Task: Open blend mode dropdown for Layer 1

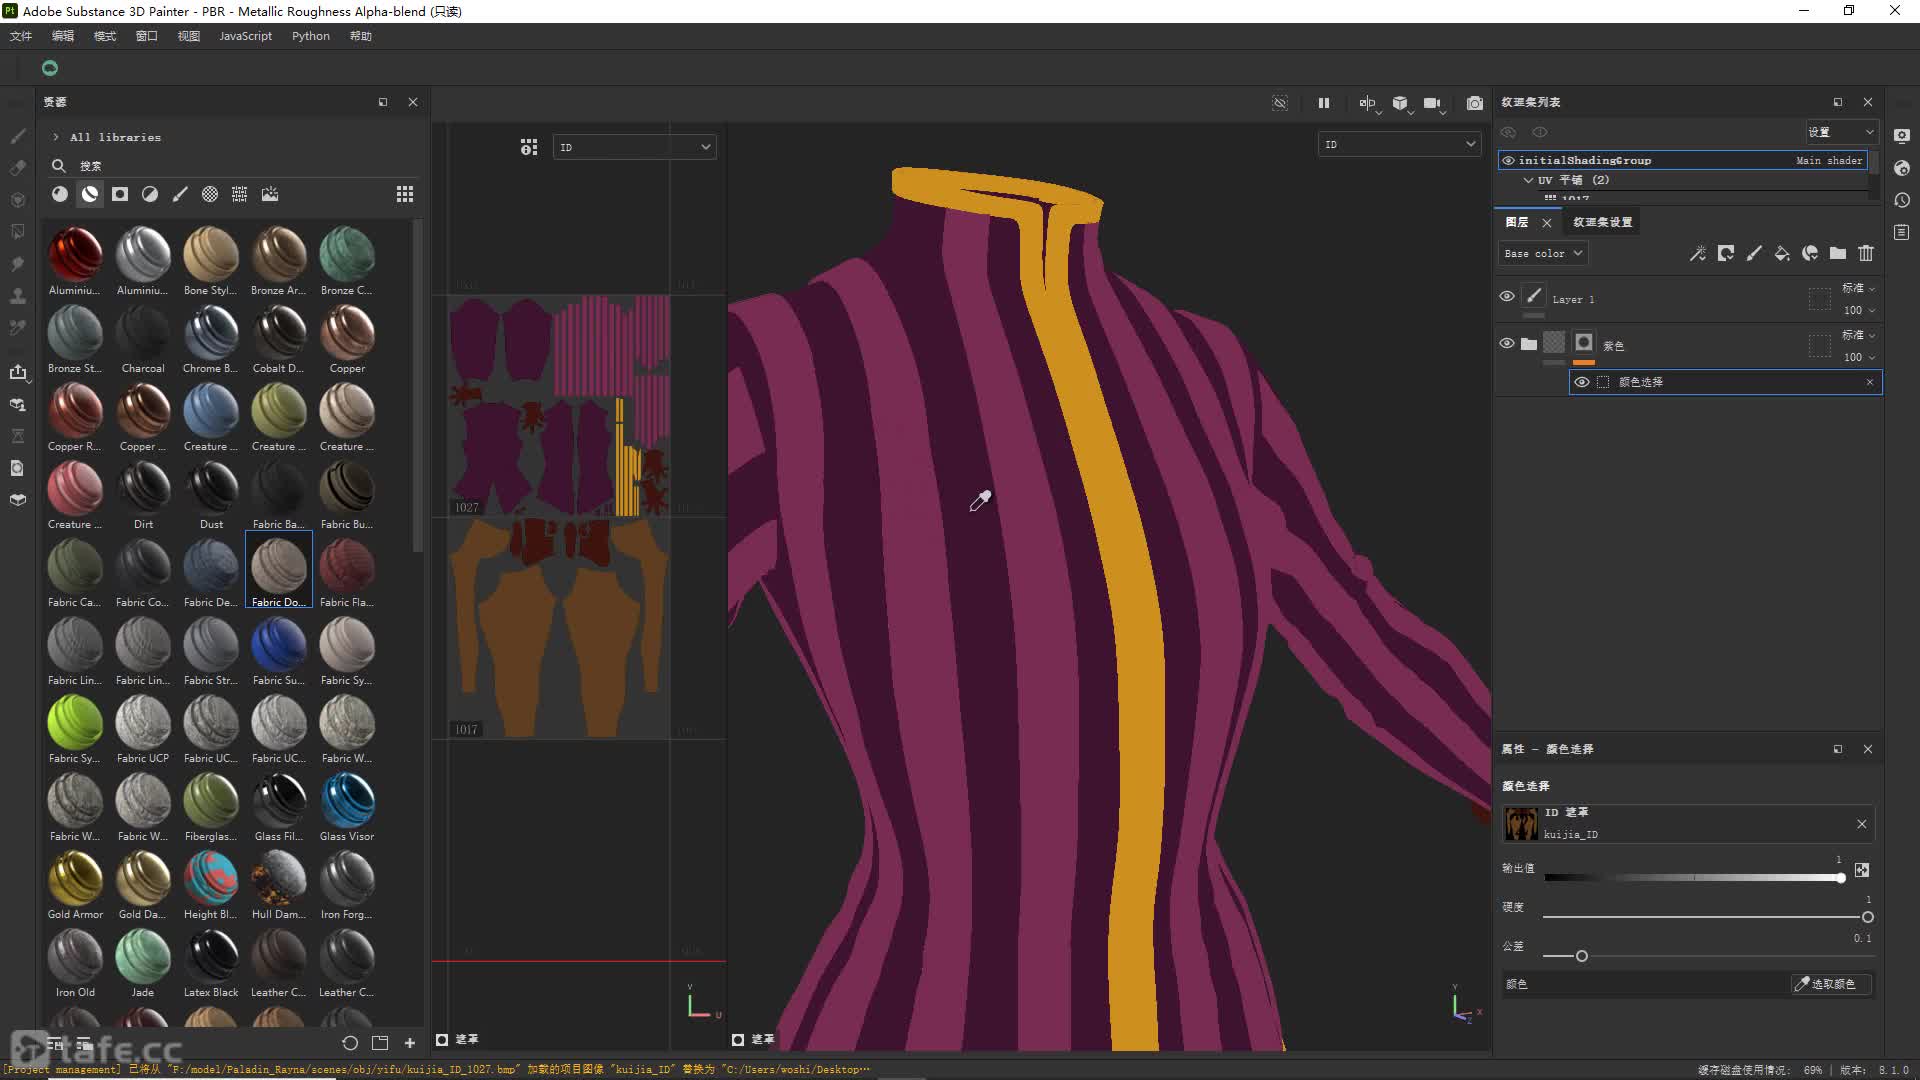Action: pos(1858,288)
